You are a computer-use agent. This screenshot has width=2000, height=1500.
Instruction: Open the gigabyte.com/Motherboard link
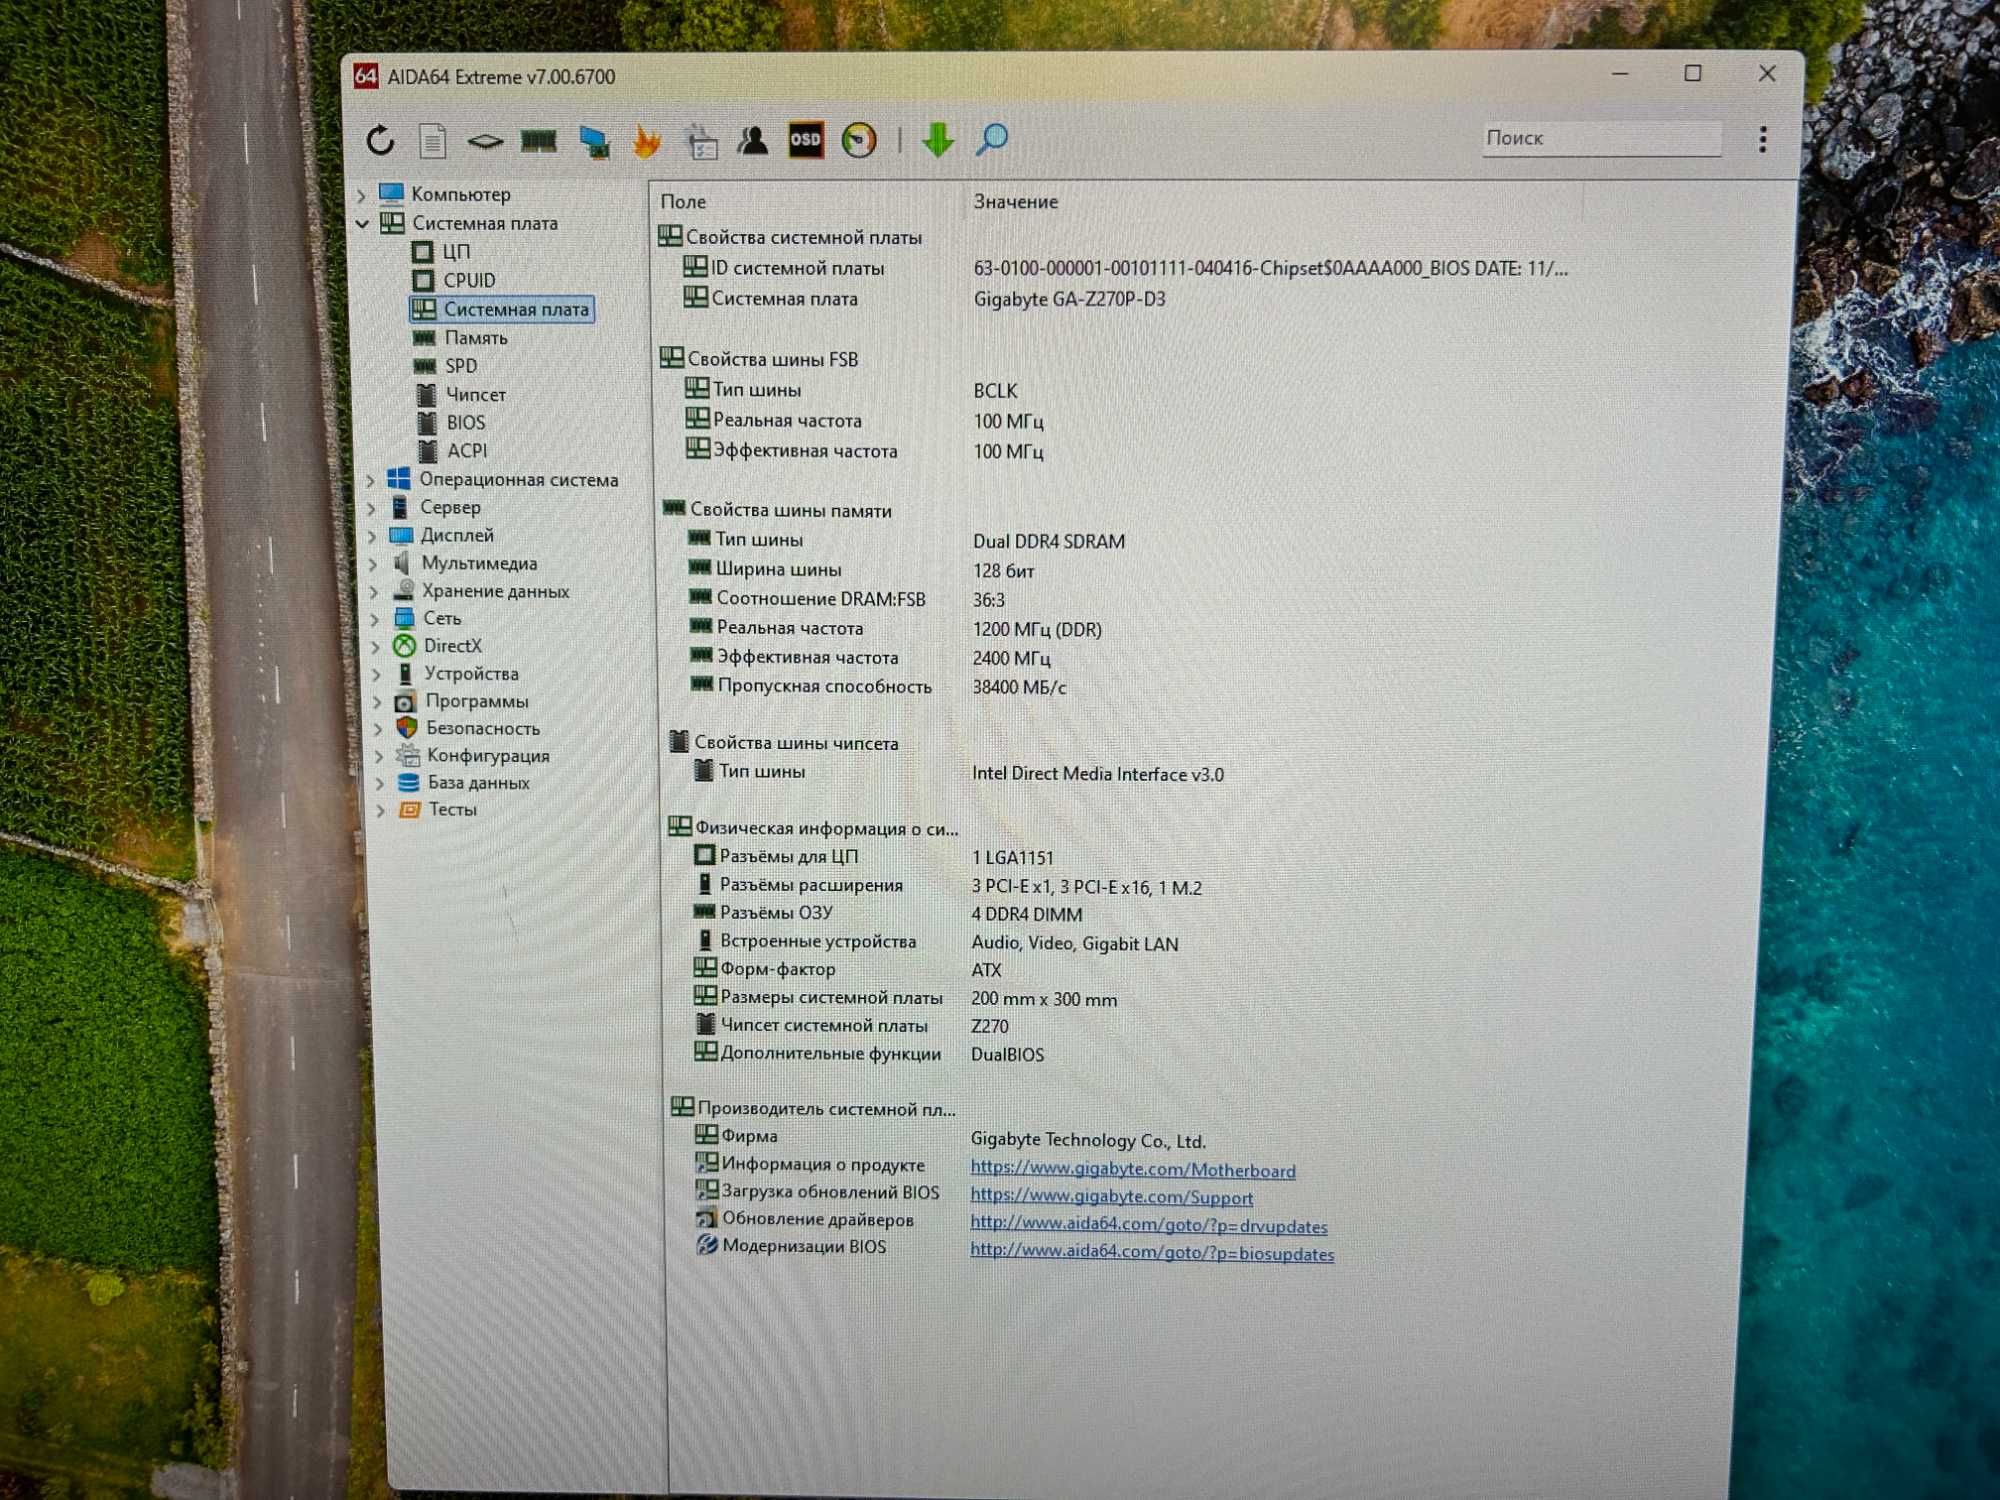1133,1170
